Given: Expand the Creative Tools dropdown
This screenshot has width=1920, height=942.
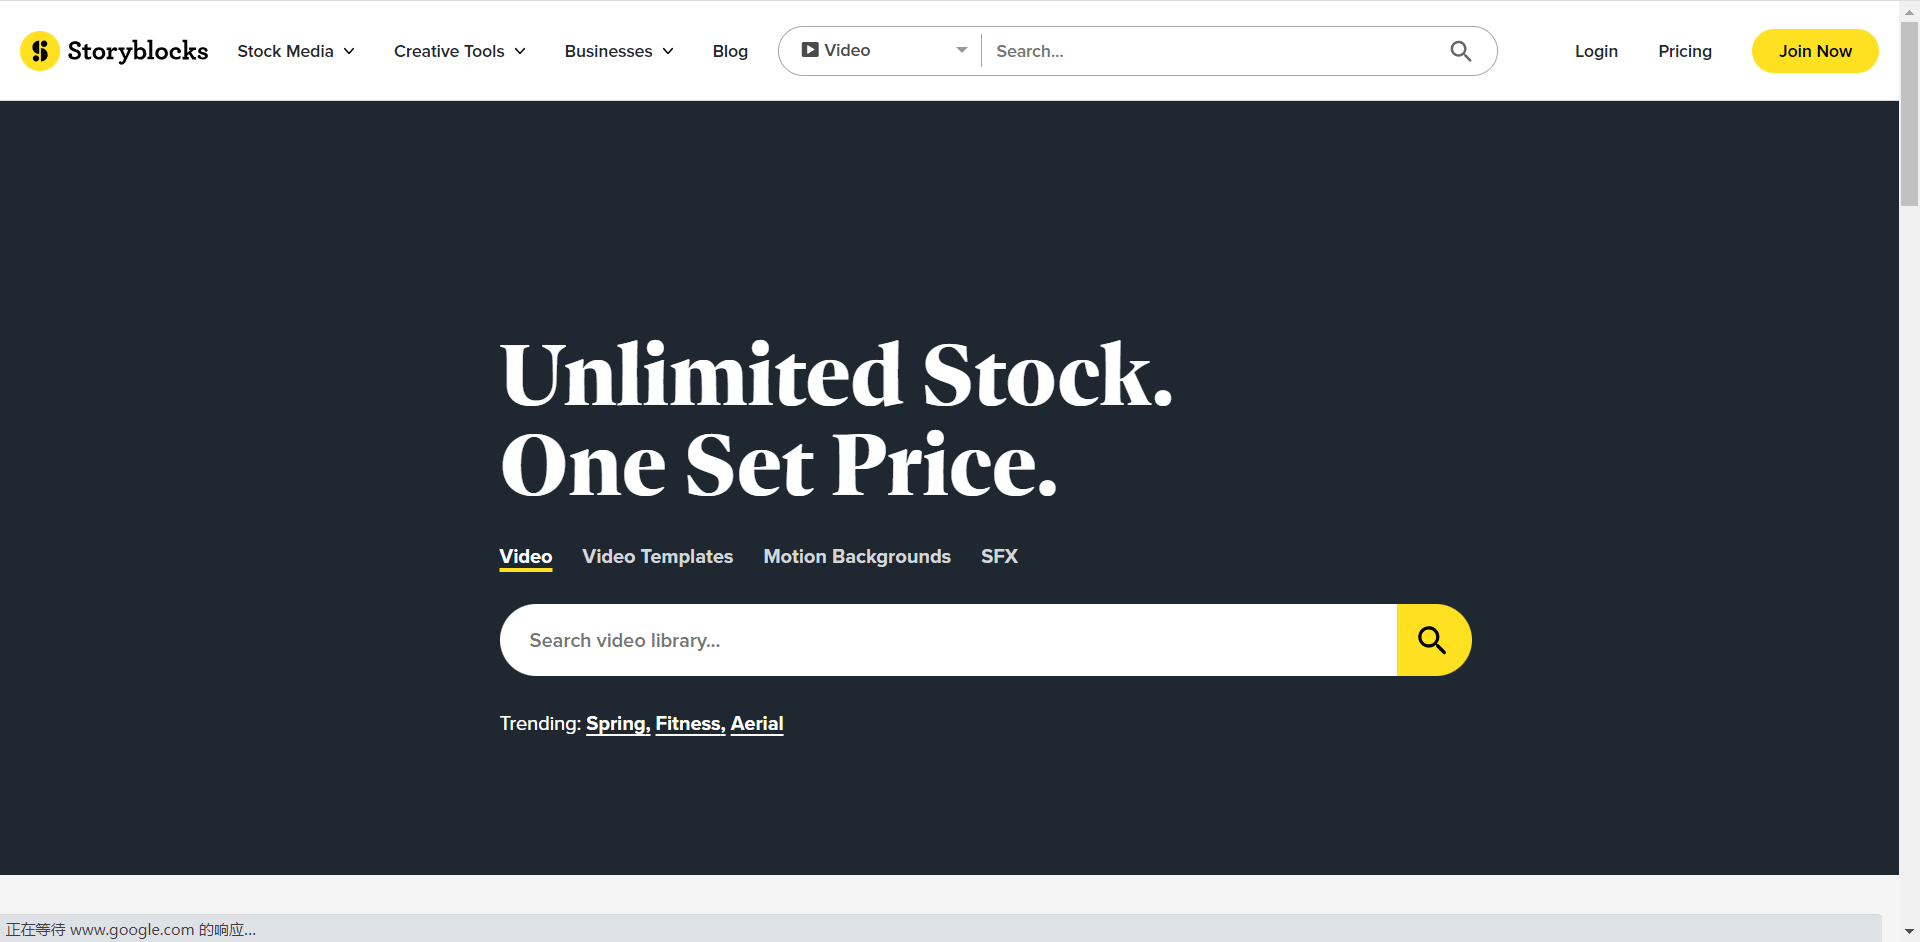Looking at the screenshot, I should [459, 51].
